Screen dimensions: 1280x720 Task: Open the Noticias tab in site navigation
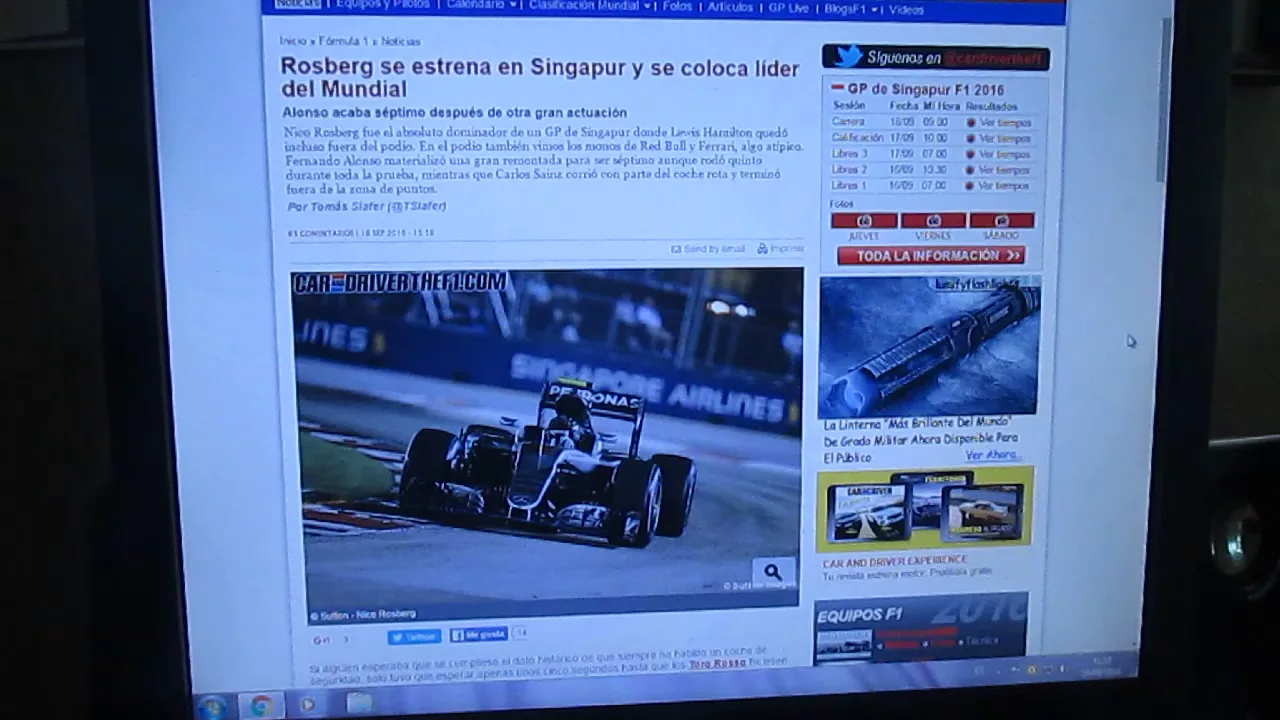298,4
